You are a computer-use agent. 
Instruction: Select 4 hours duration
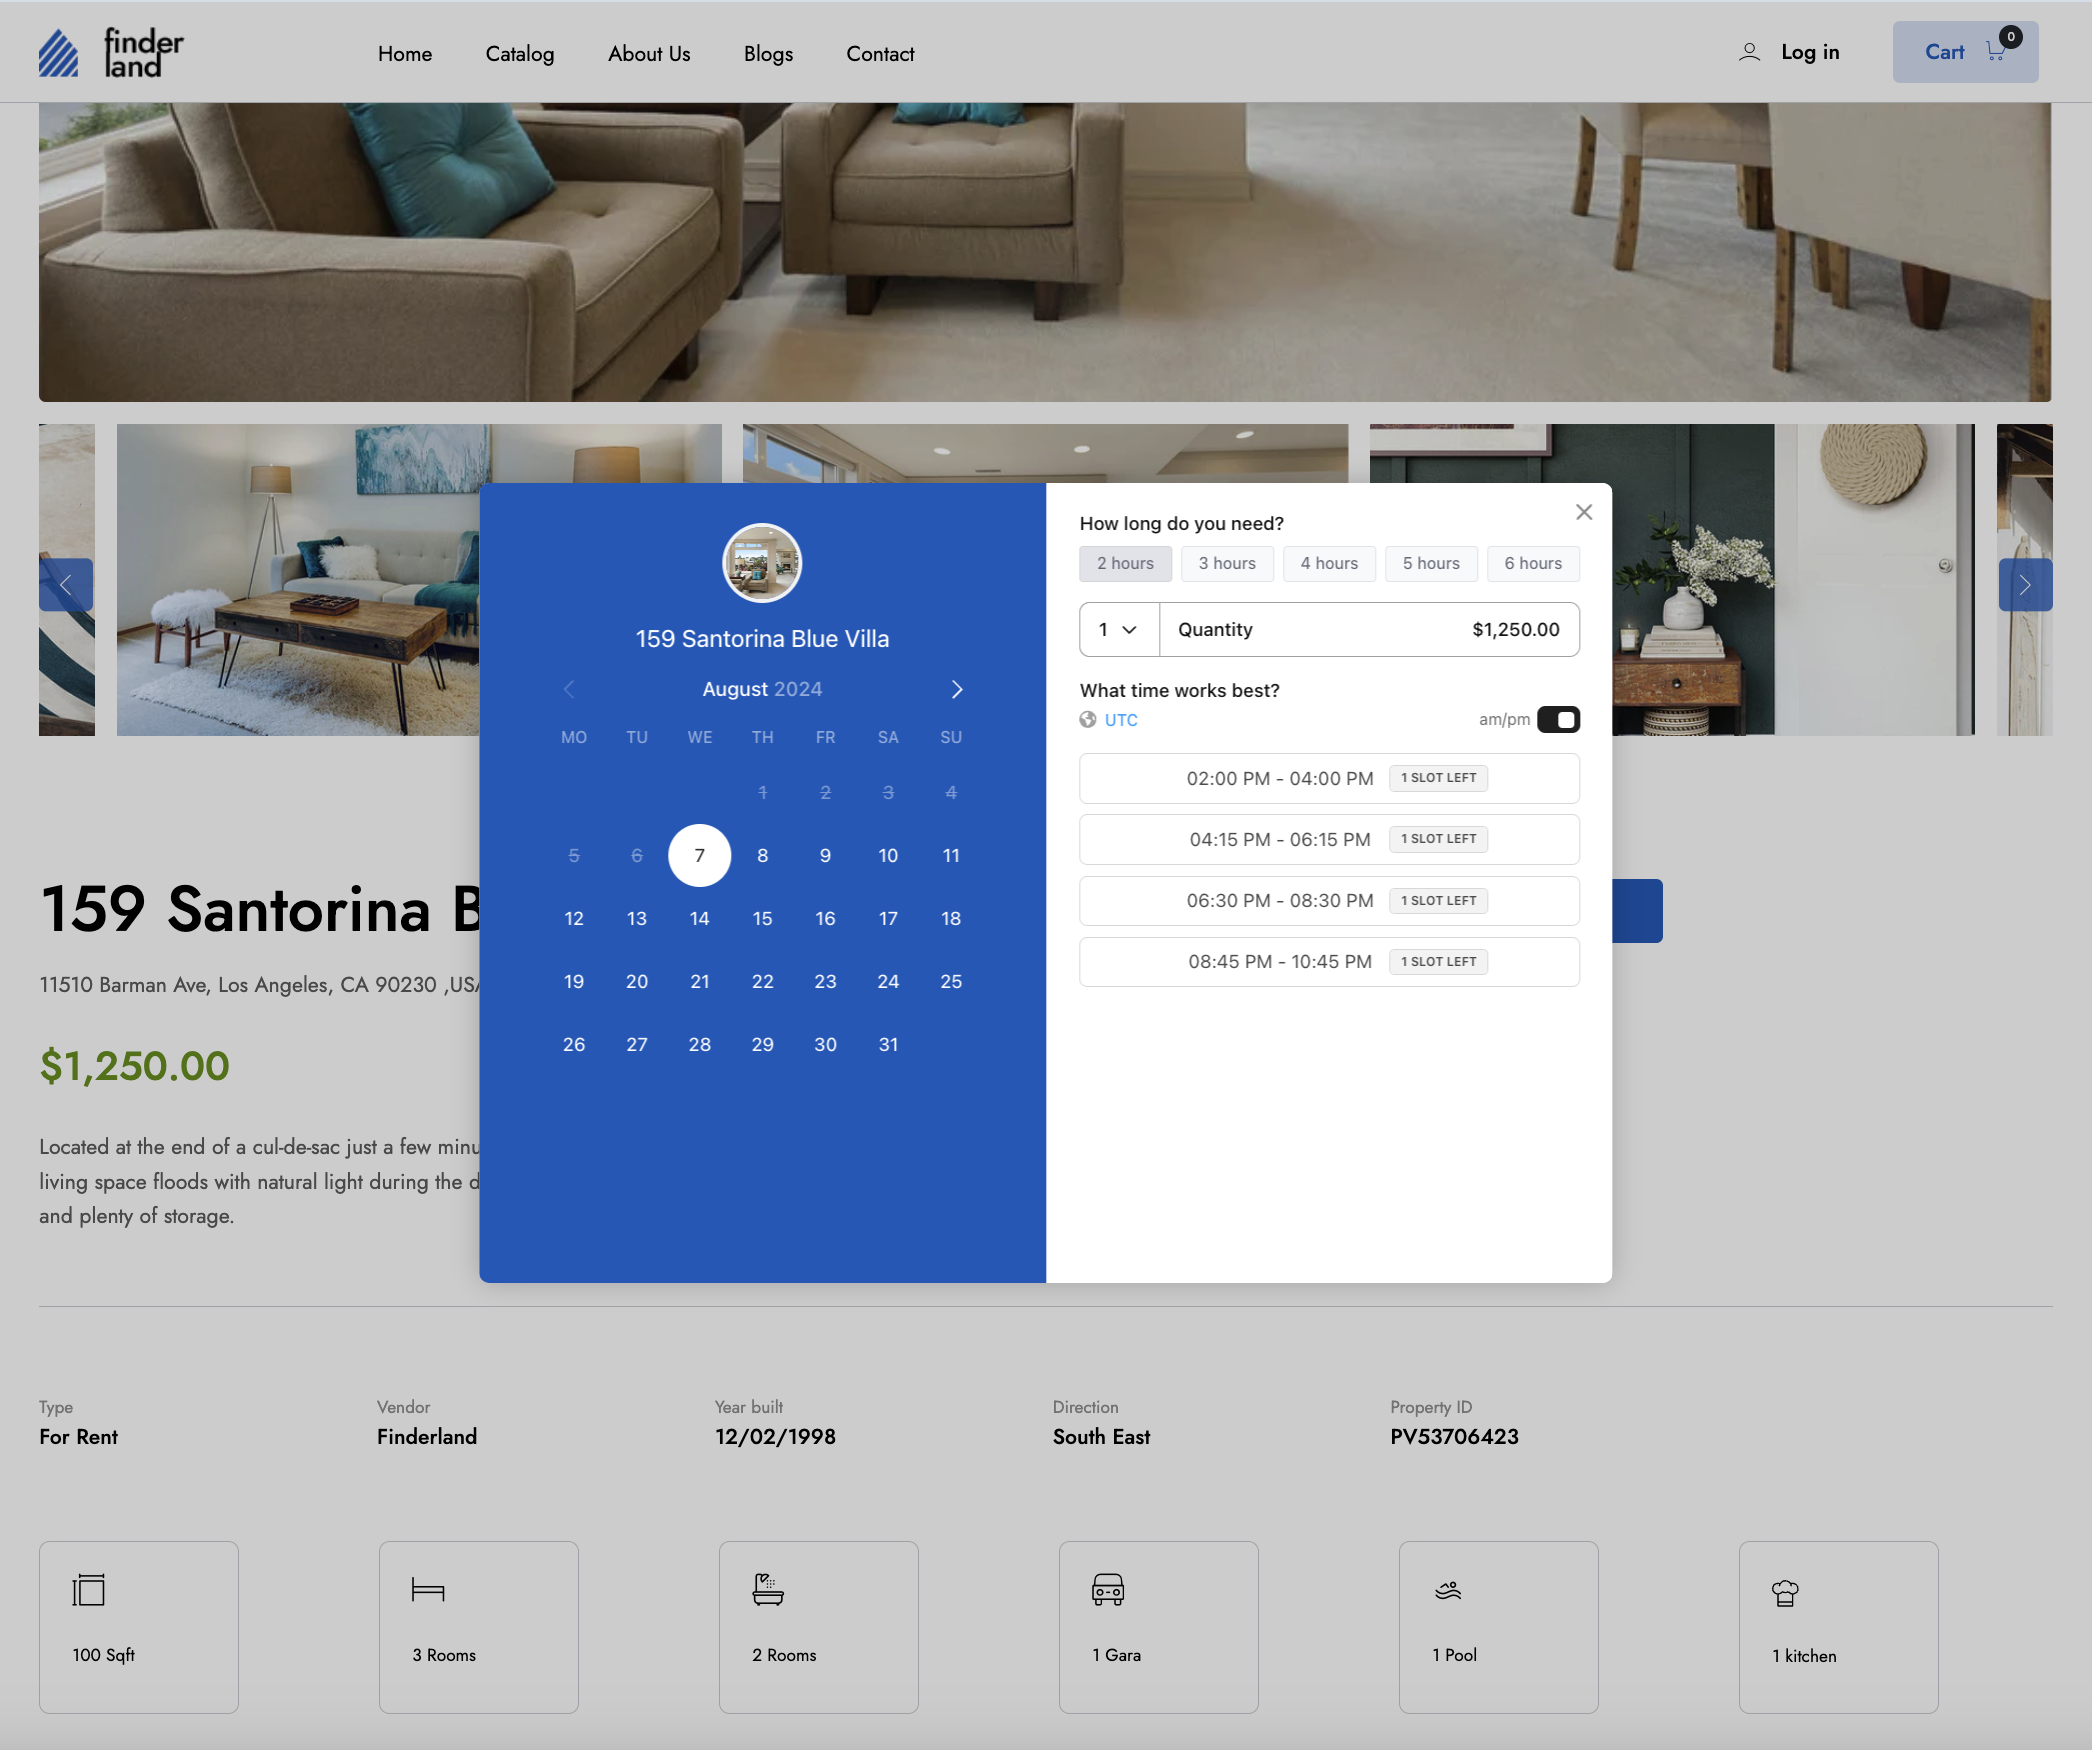pos(1329,563)
